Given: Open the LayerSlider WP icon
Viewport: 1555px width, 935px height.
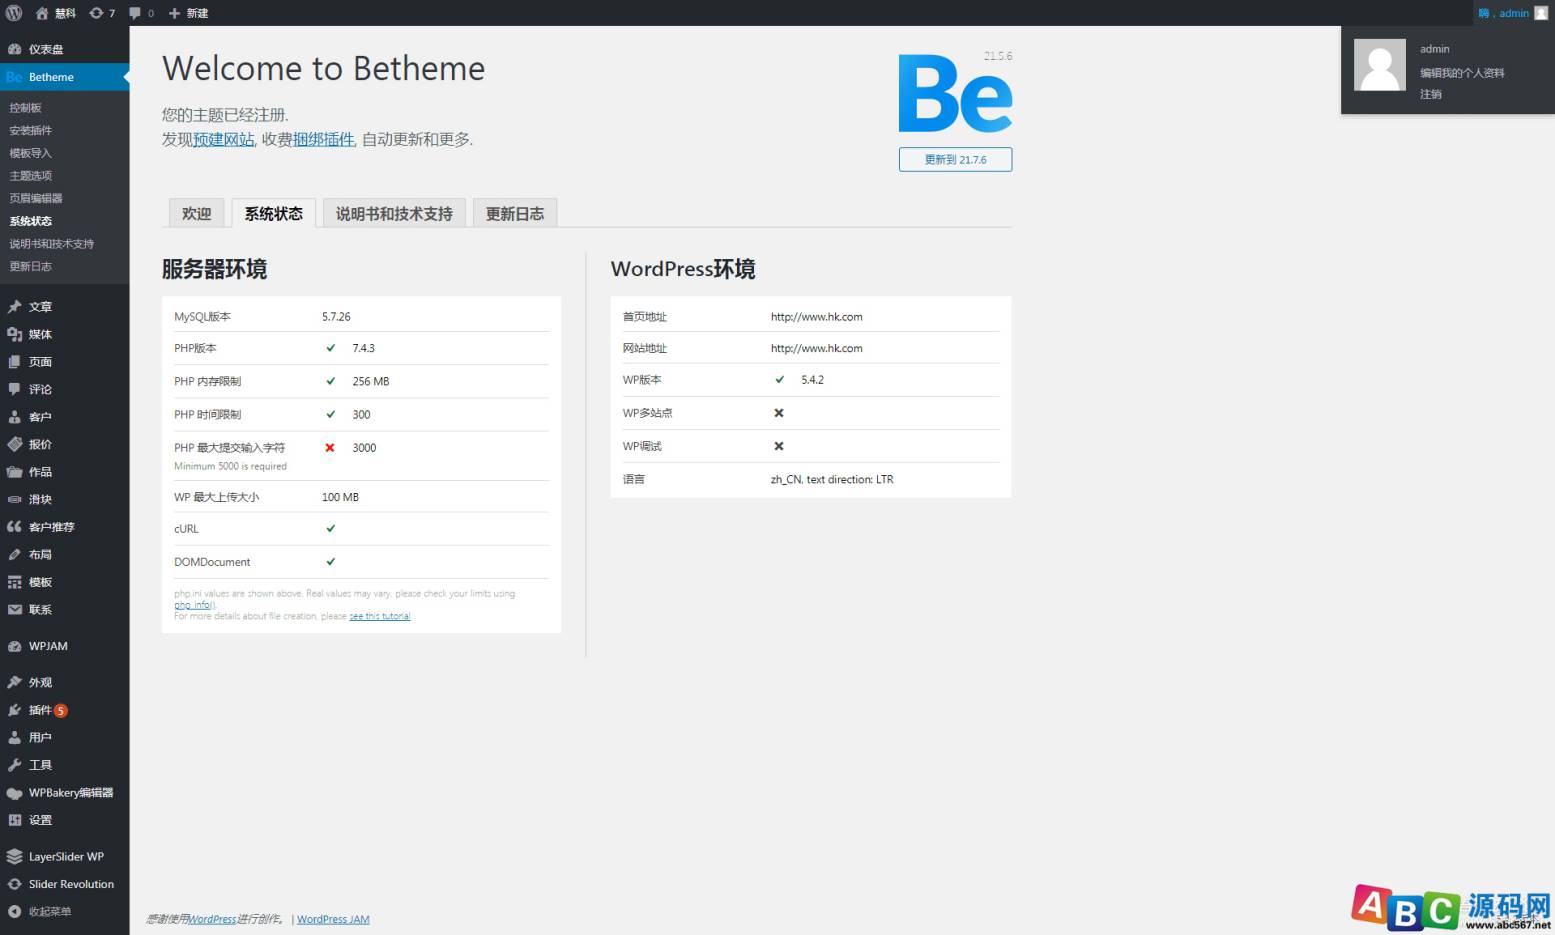Looking at the screenshot, I should click(x=14, y=857).
